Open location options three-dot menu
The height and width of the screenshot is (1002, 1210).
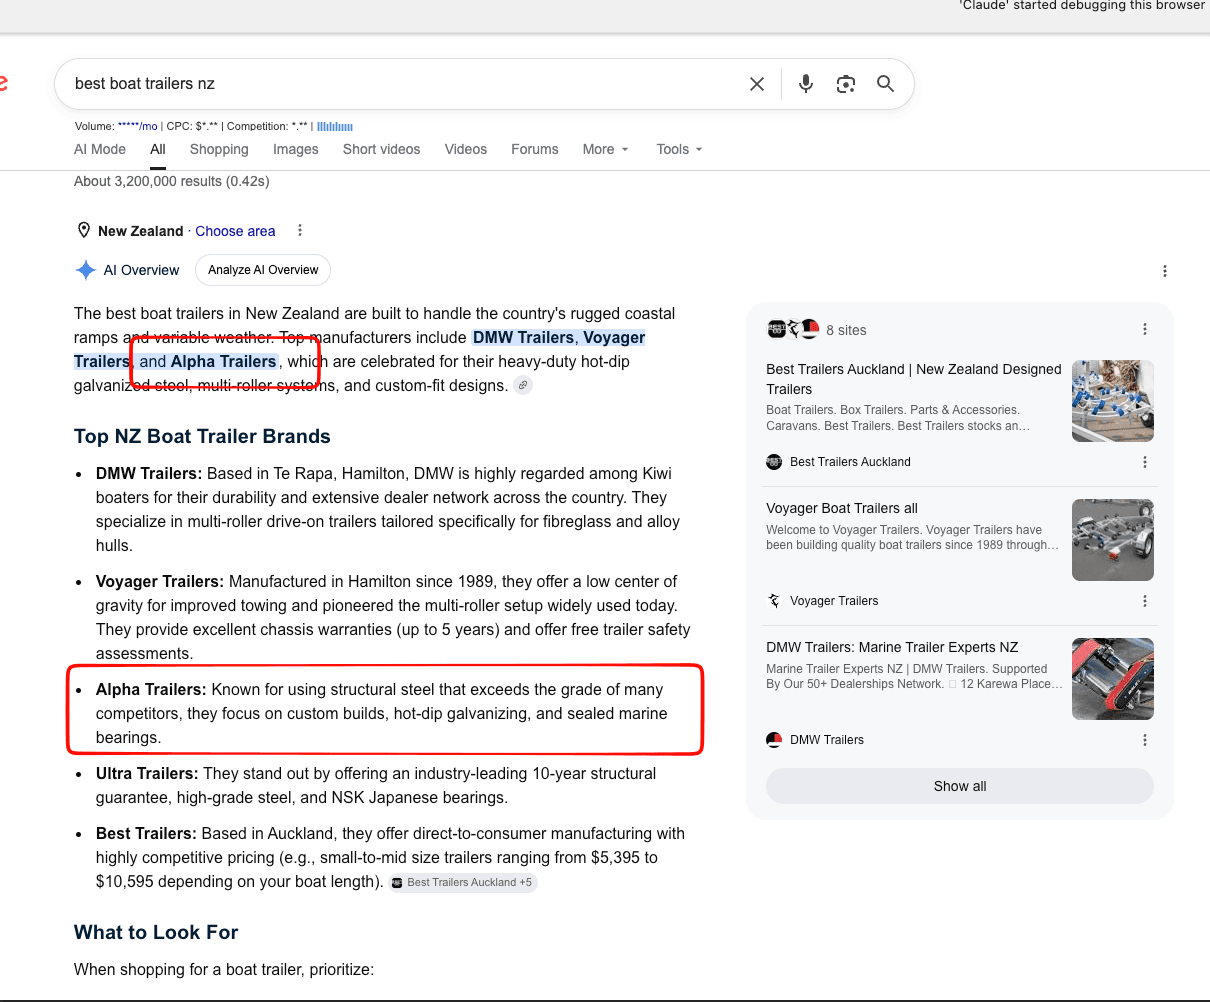(x=299, y=231)
